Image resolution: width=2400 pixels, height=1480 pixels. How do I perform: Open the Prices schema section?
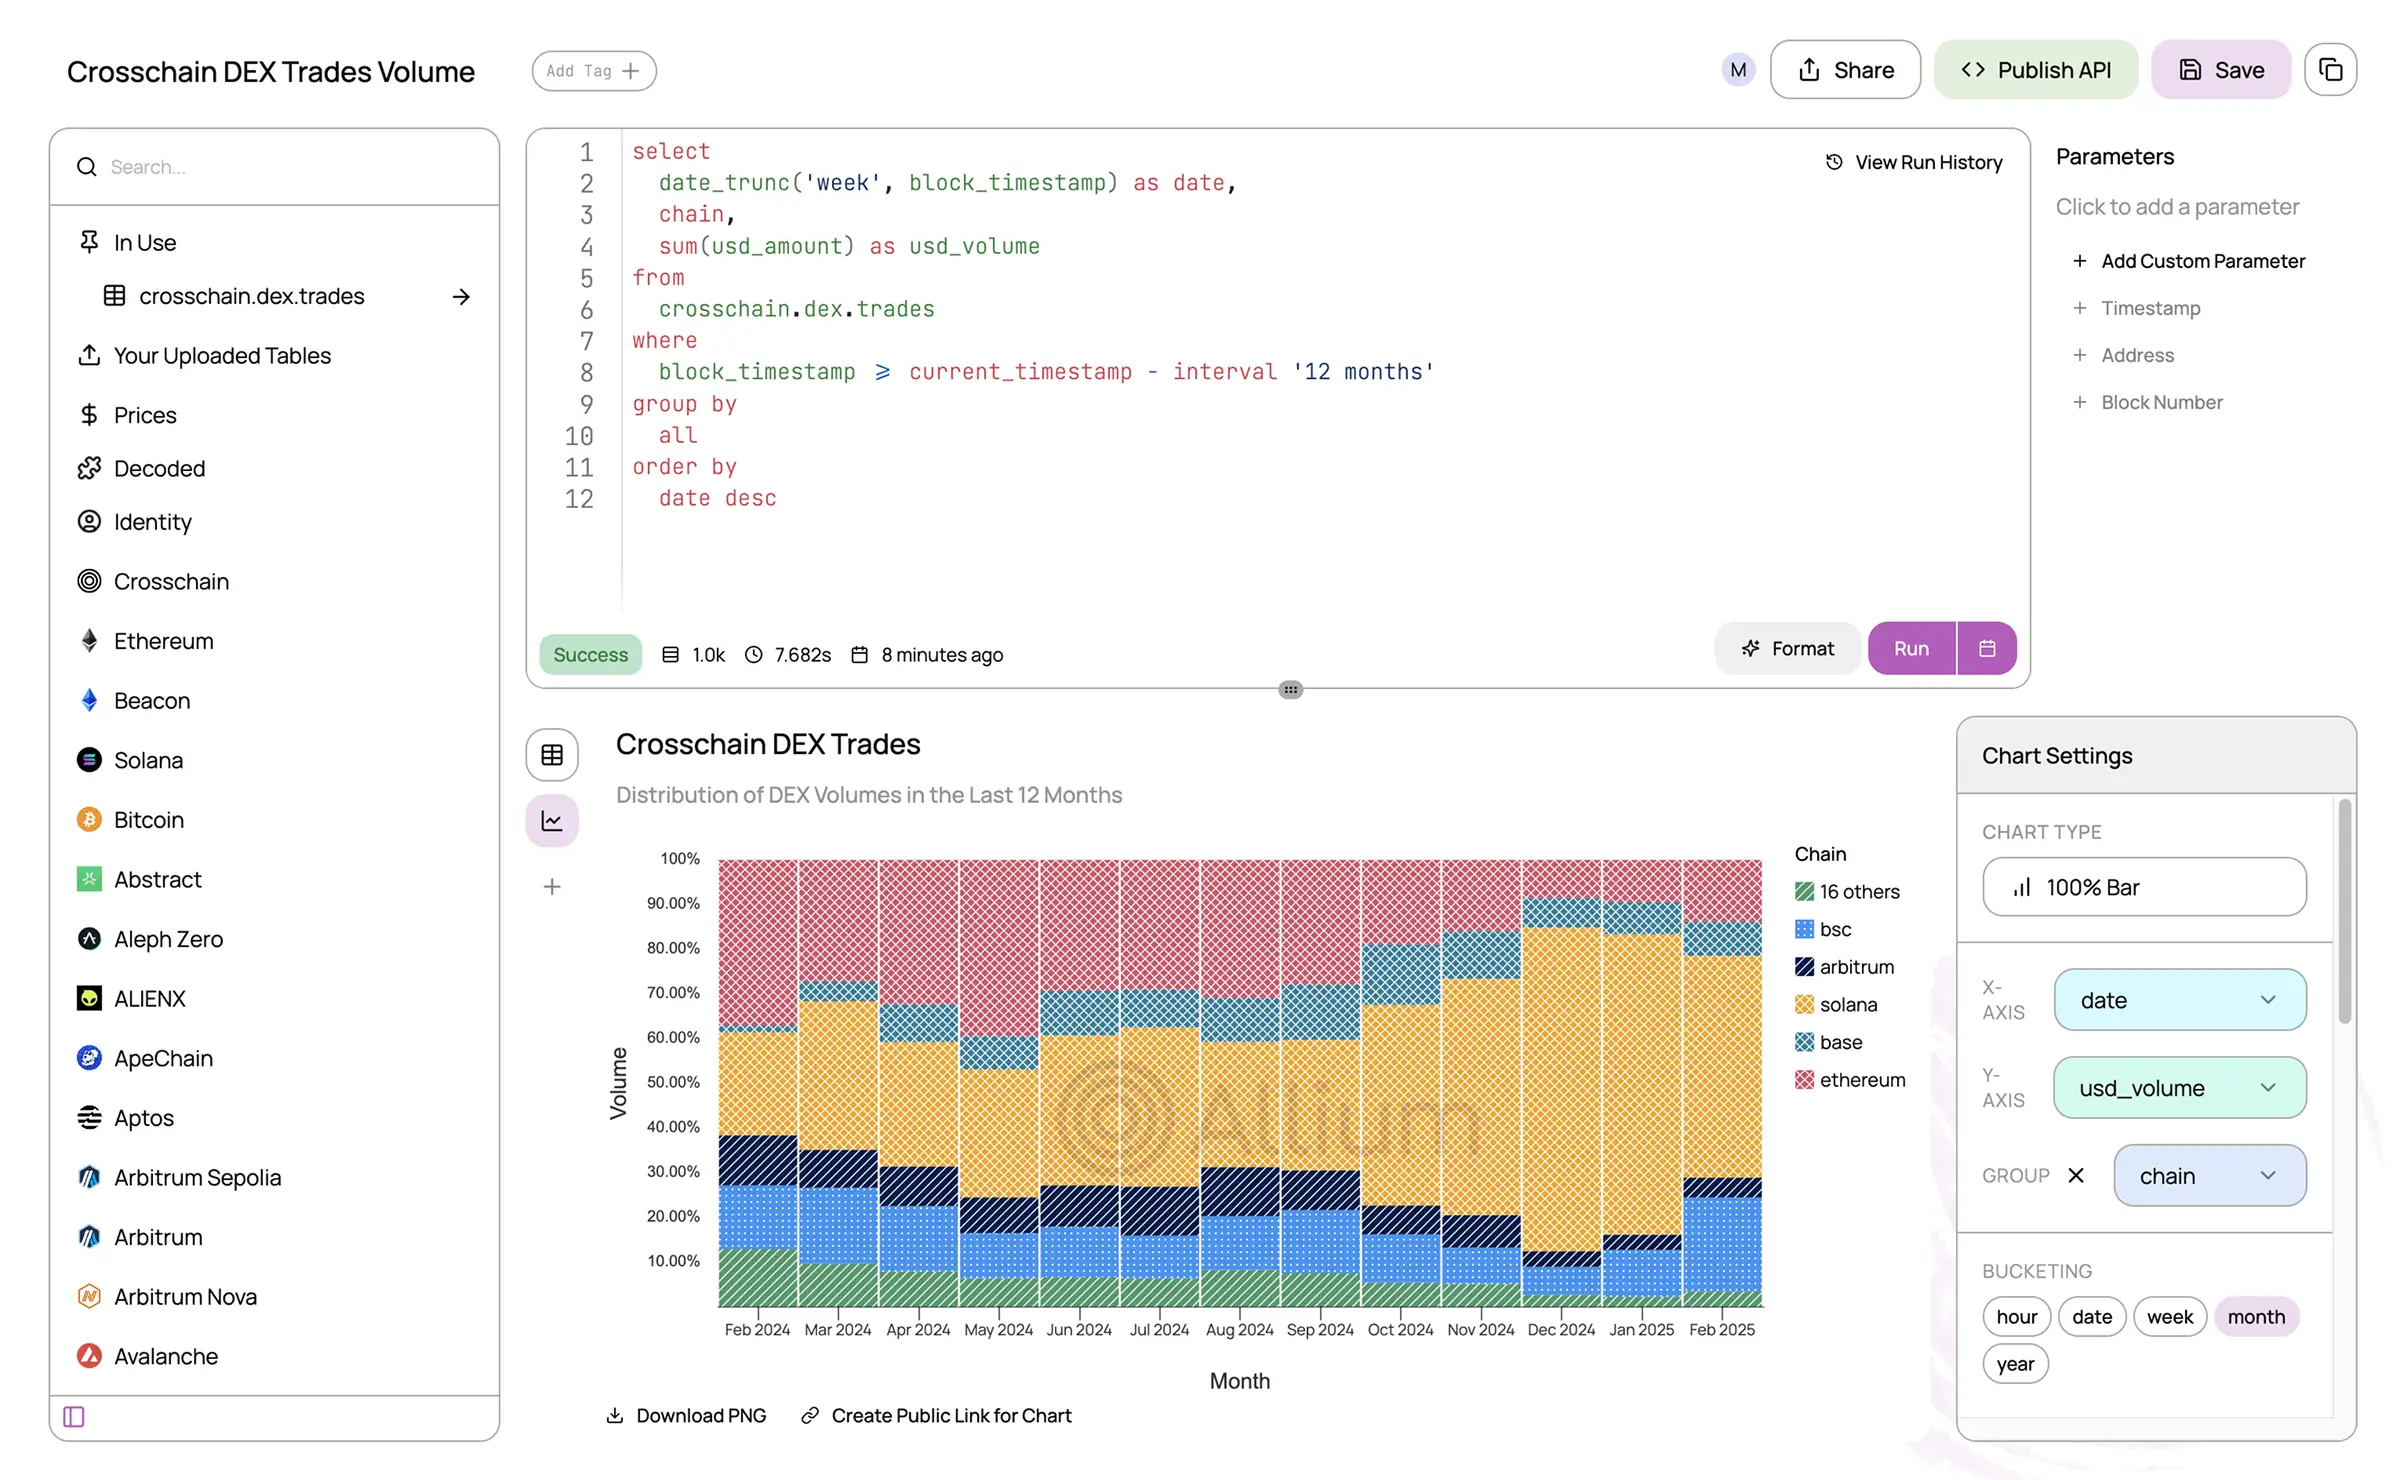point(144,414)
